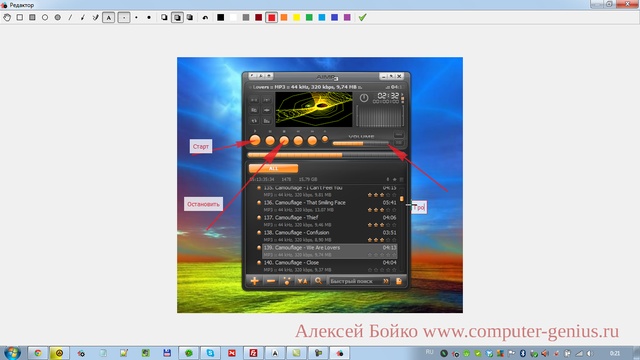Select the empty rectangle outline tool
This screenshot has width=640, height=360.
(20, 18)
